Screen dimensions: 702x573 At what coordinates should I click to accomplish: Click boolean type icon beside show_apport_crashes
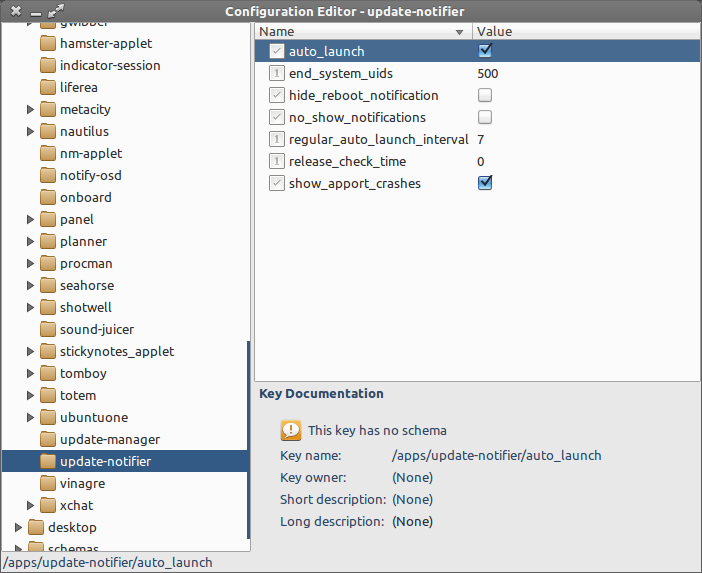pos(277,183)
